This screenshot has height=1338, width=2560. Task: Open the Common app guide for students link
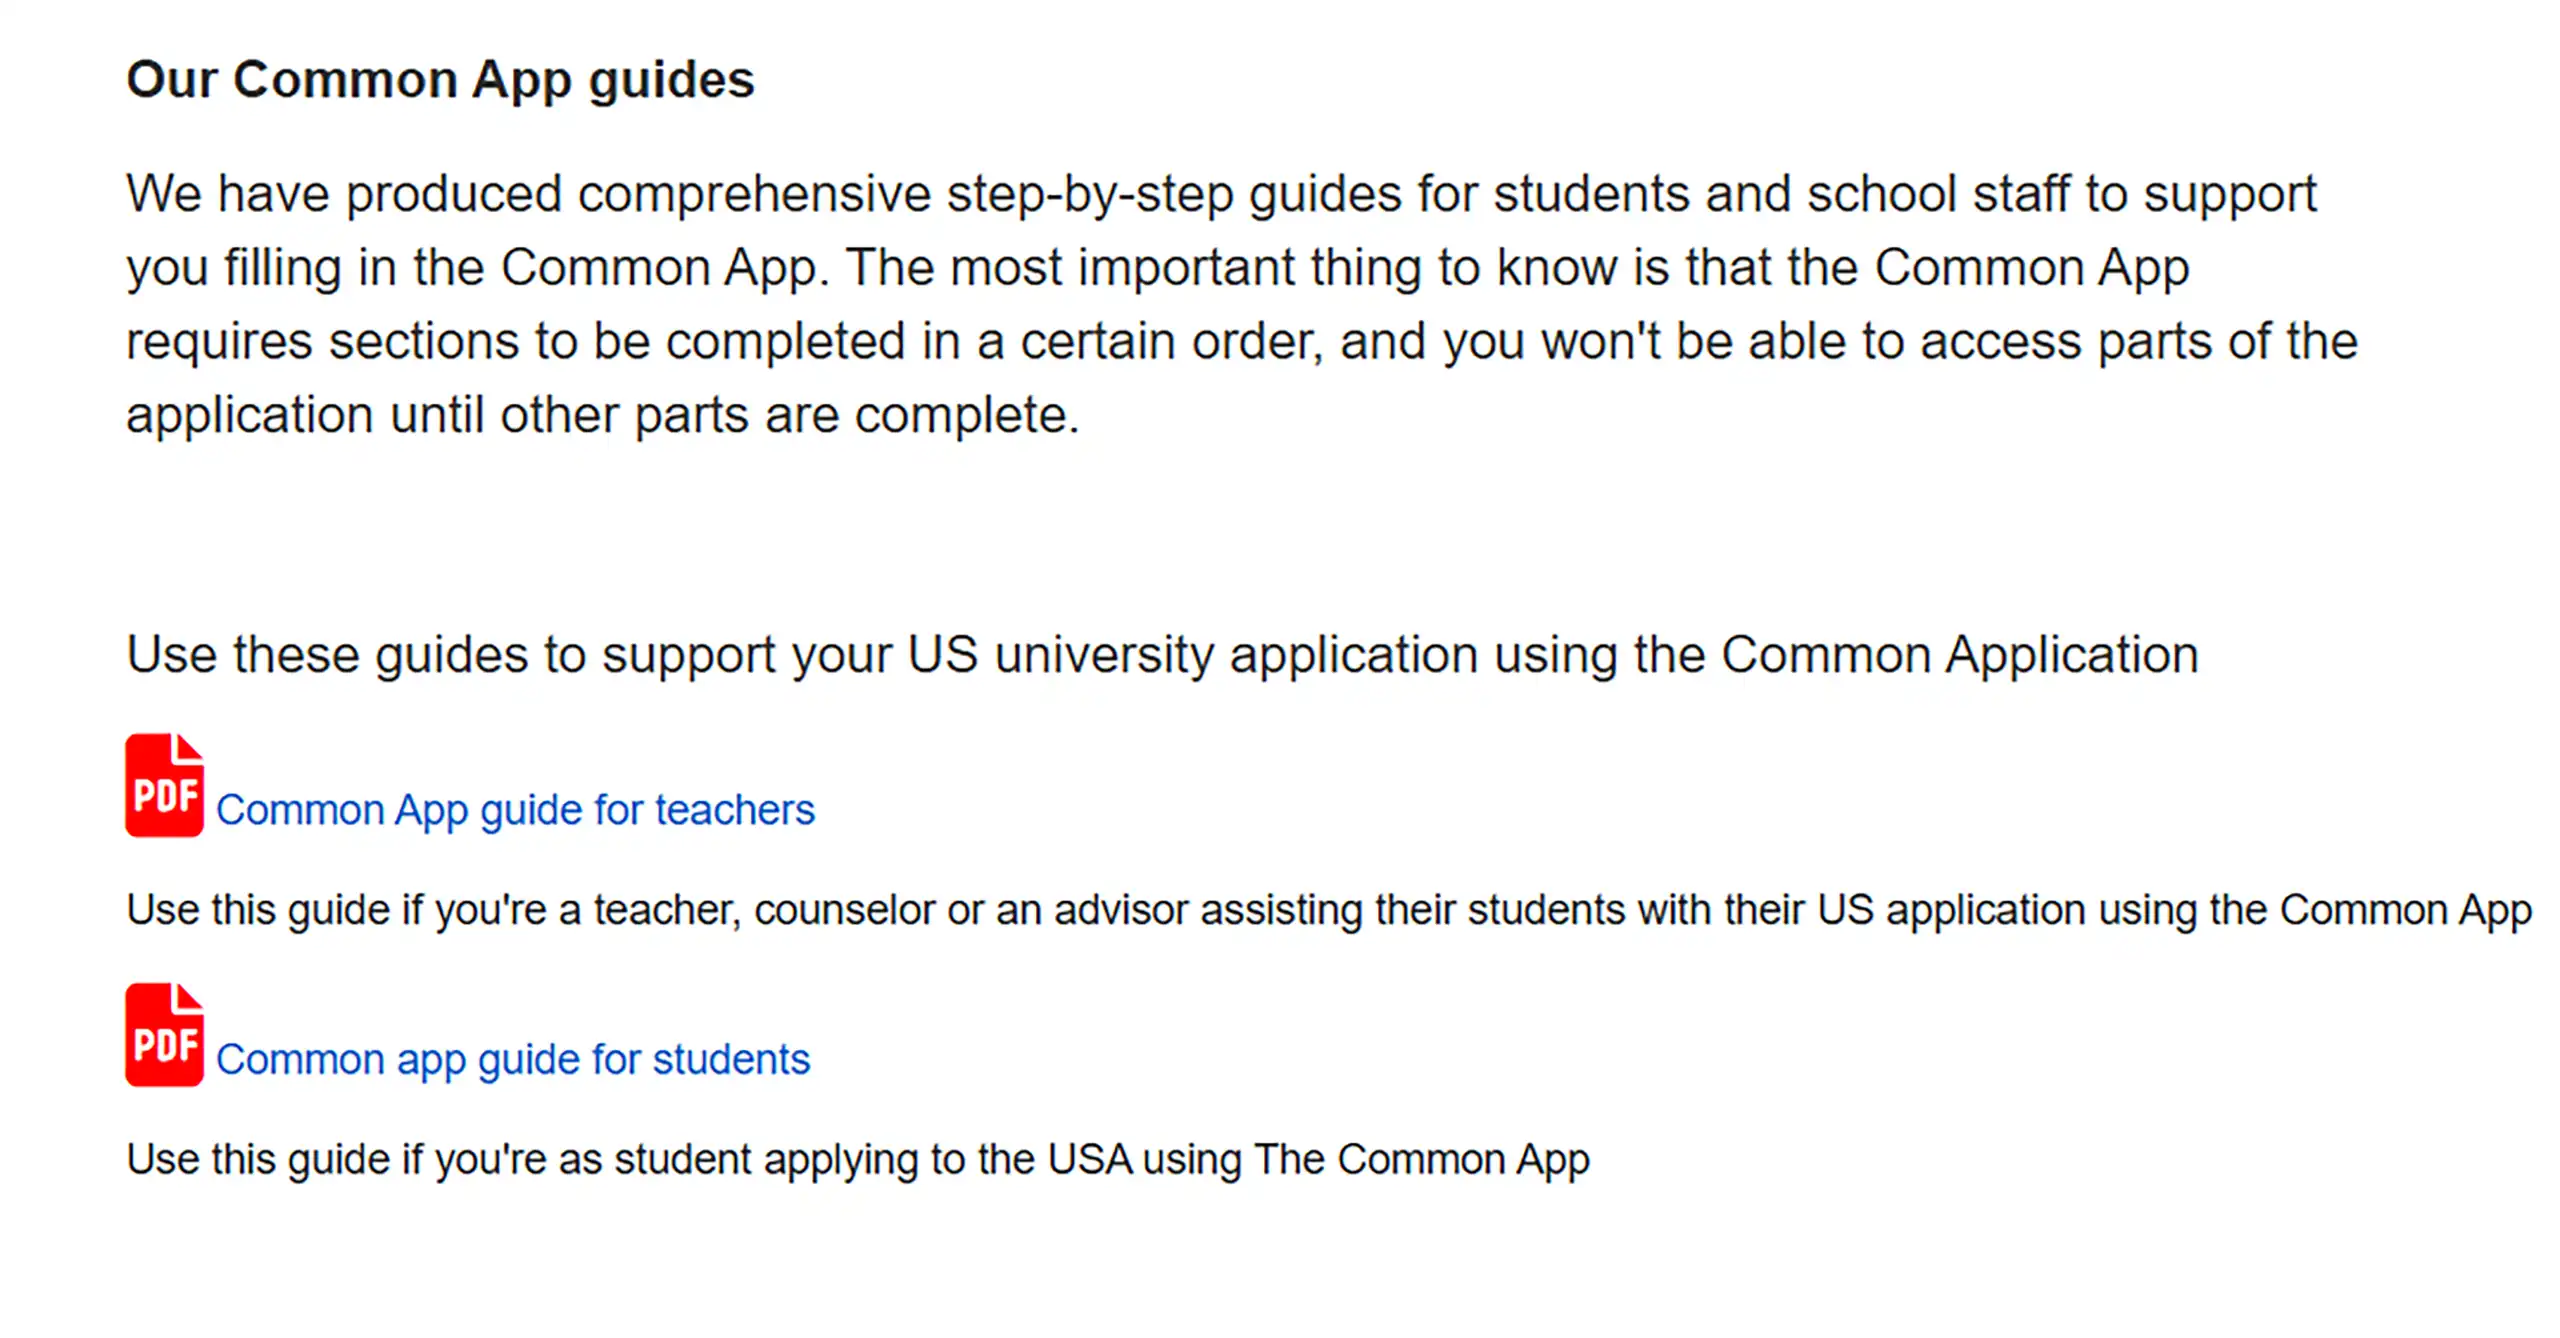(x=513, y=1060)
